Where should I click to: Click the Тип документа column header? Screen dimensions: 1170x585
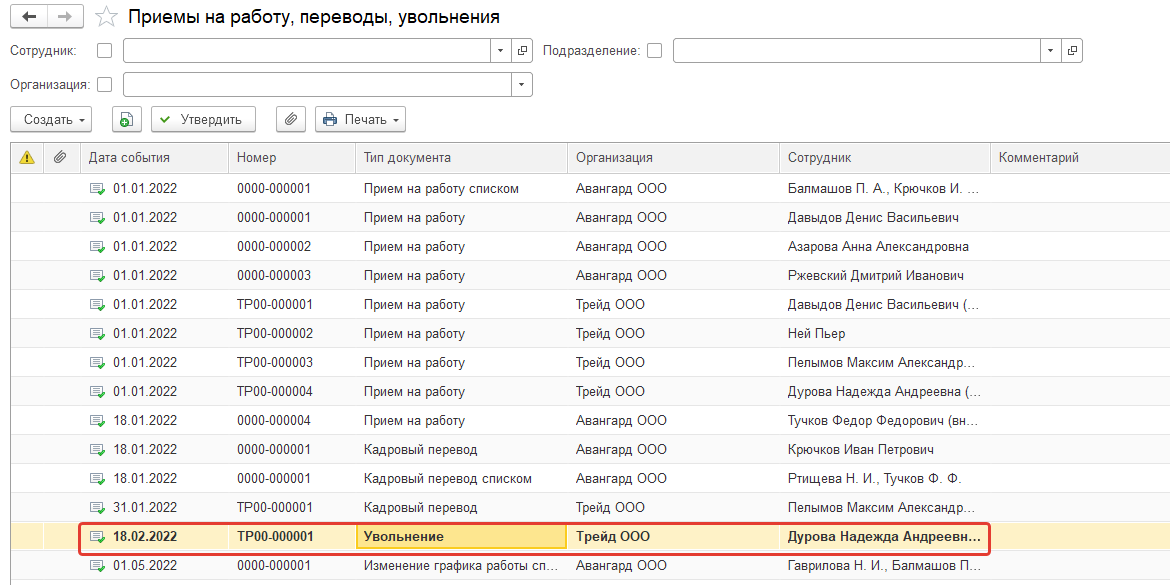[407, 157]
